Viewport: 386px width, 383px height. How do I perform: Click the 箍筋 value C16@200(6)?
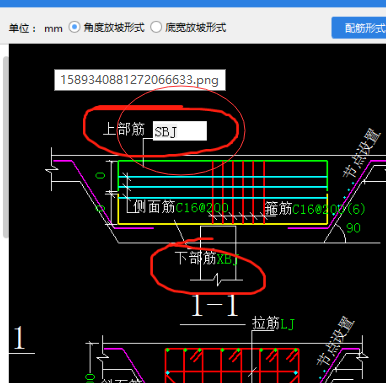[x=329, y=209]
